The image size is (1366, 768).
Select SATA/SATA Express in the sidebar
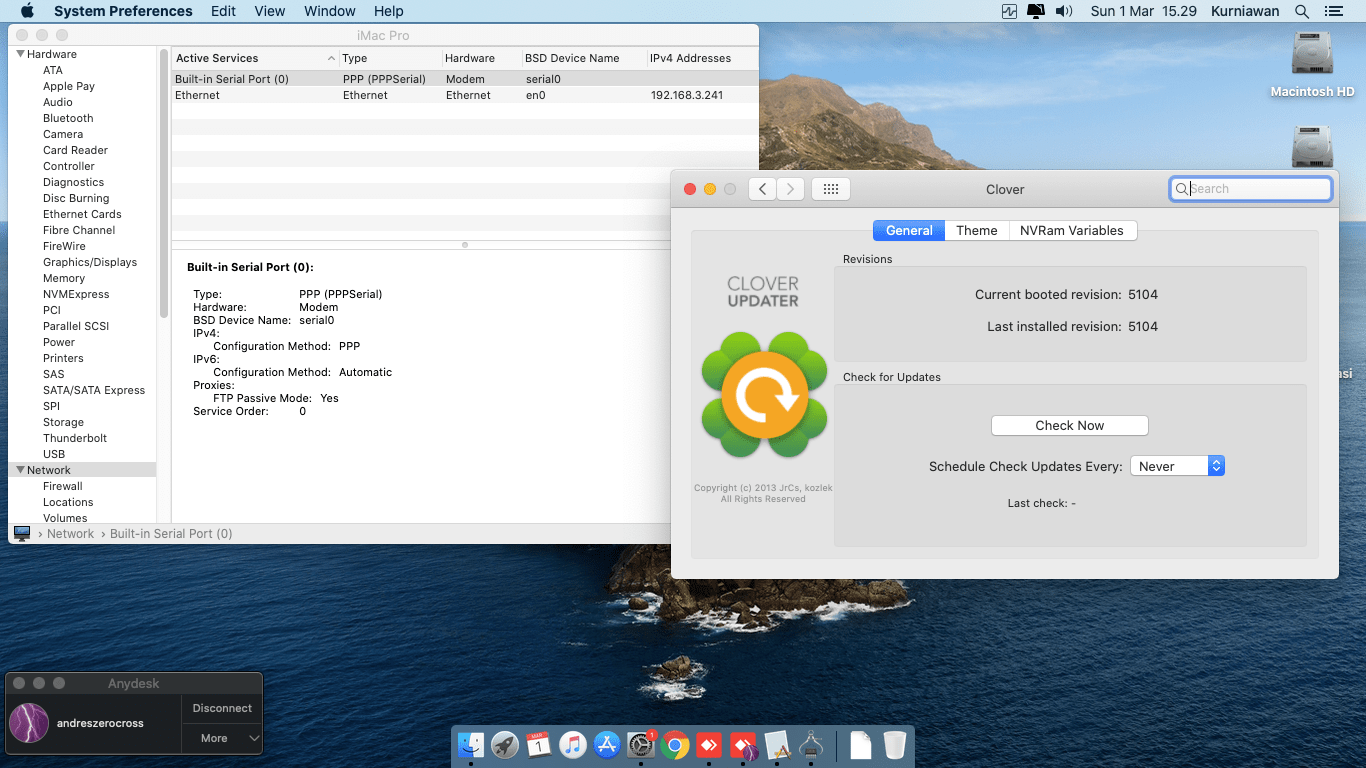tap(94, 390)
